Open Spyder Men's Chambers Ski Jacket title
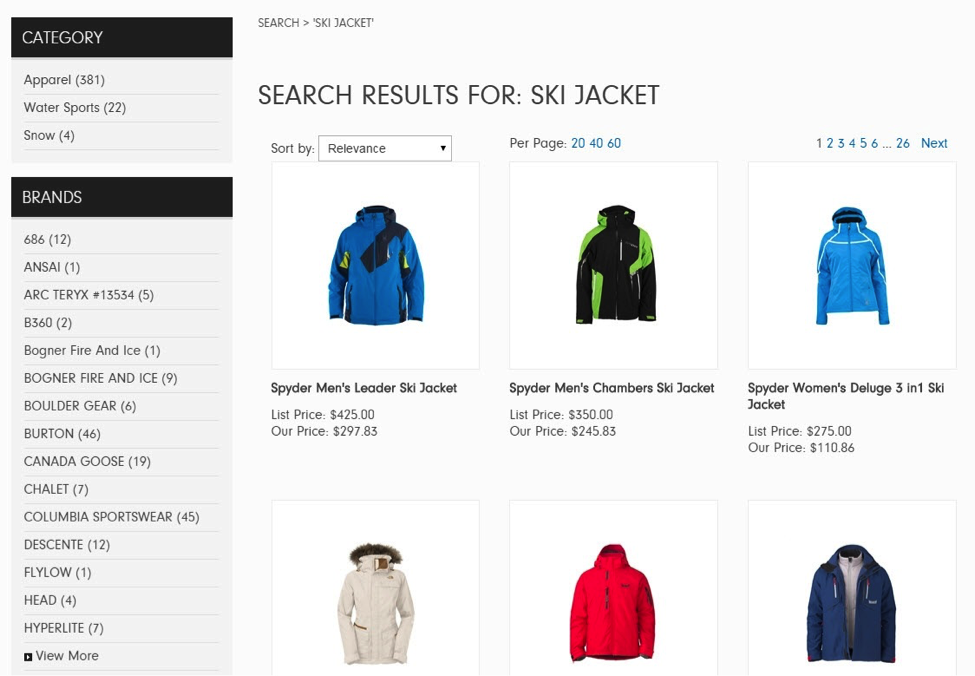975x676 pixels. point(612,388)
